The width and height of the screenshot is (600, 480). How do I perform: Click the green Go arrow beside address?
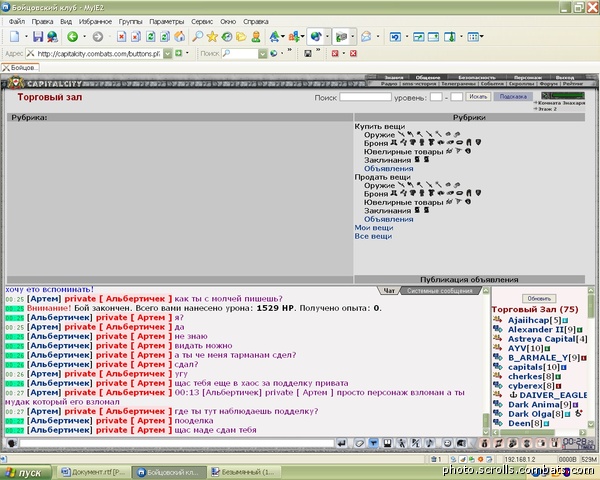click(179, 54)
